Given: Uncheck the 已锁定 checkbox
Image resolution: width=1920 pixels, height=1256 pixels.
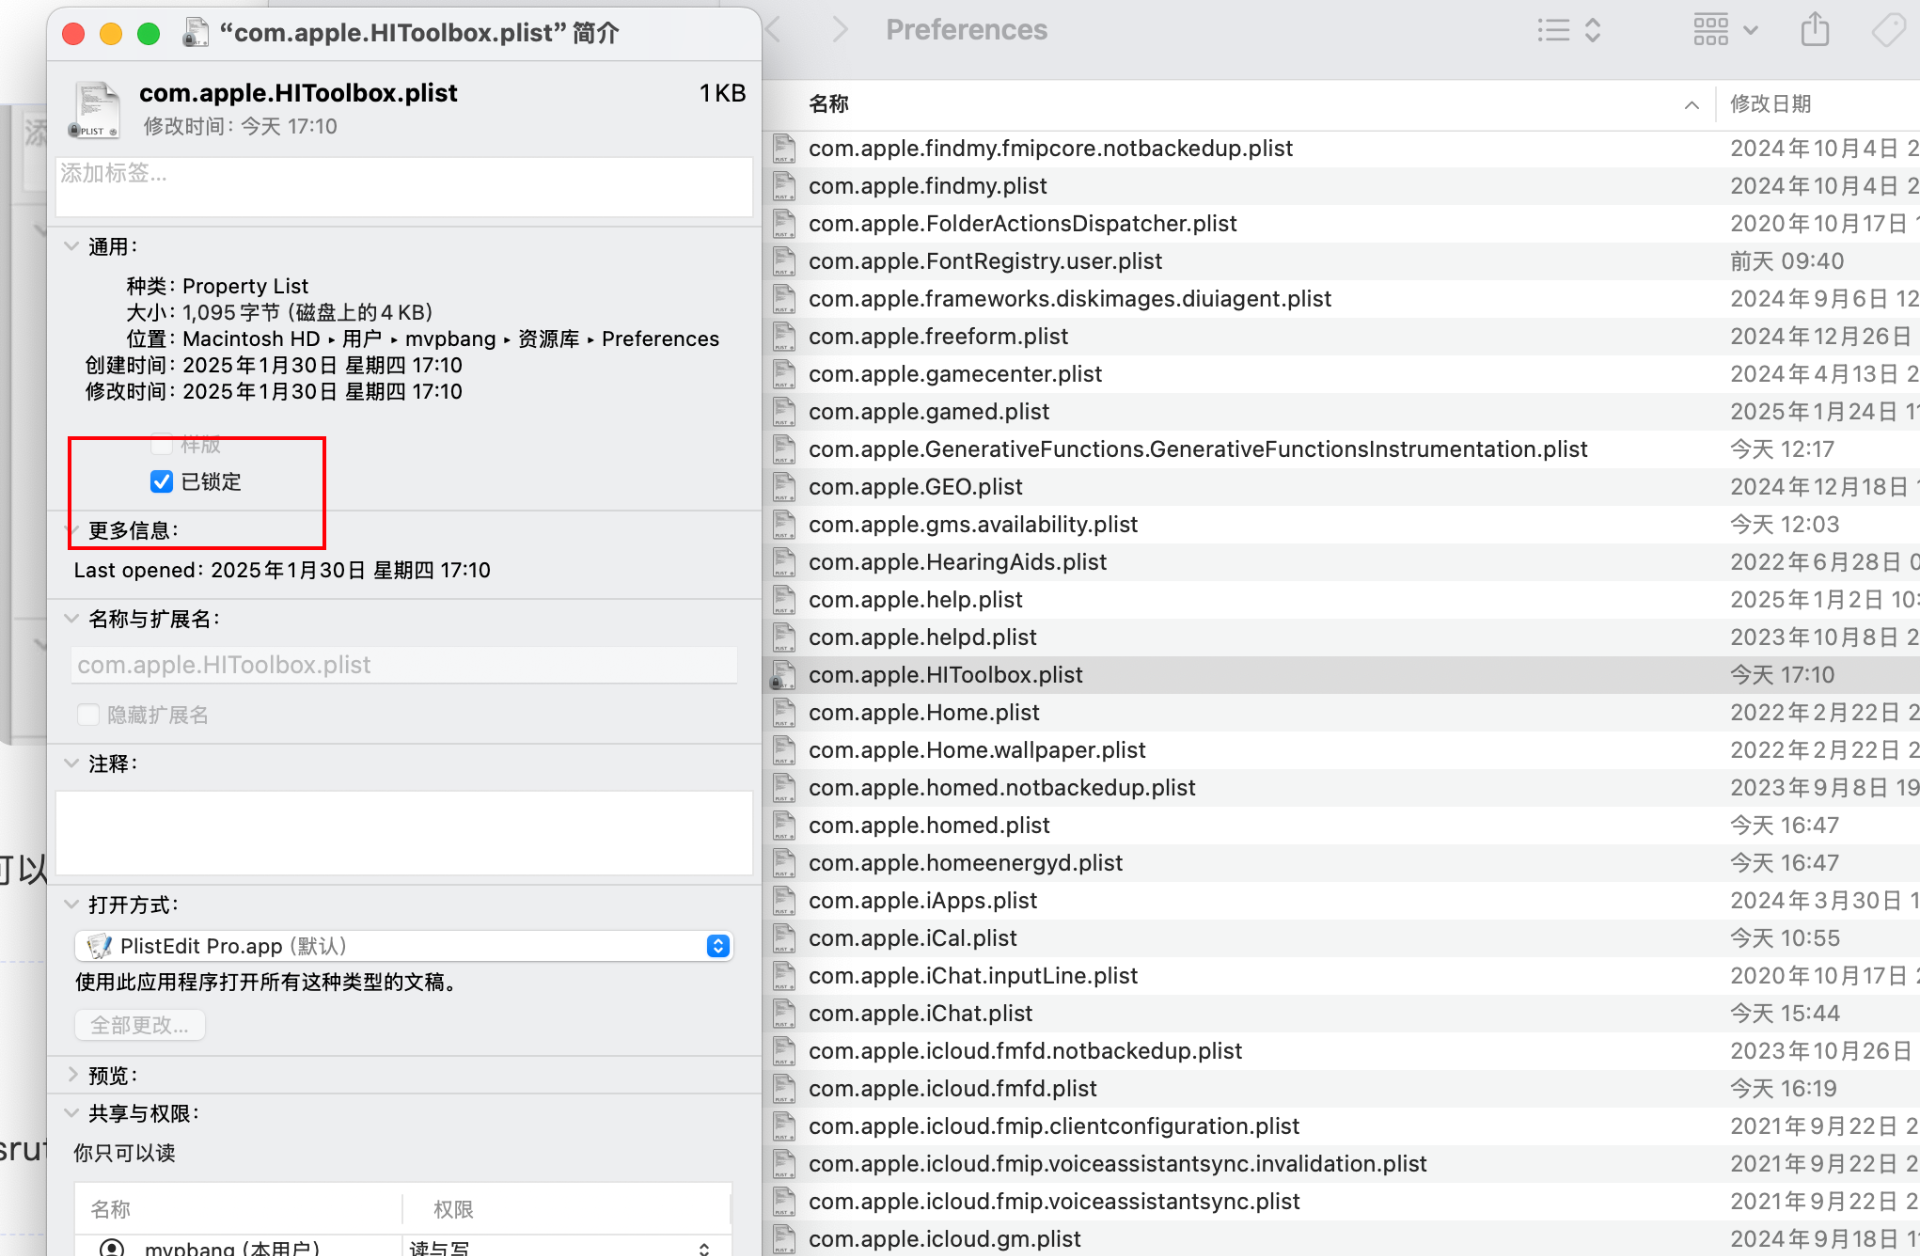Looking at the screenshot, I should click(161, 482).
